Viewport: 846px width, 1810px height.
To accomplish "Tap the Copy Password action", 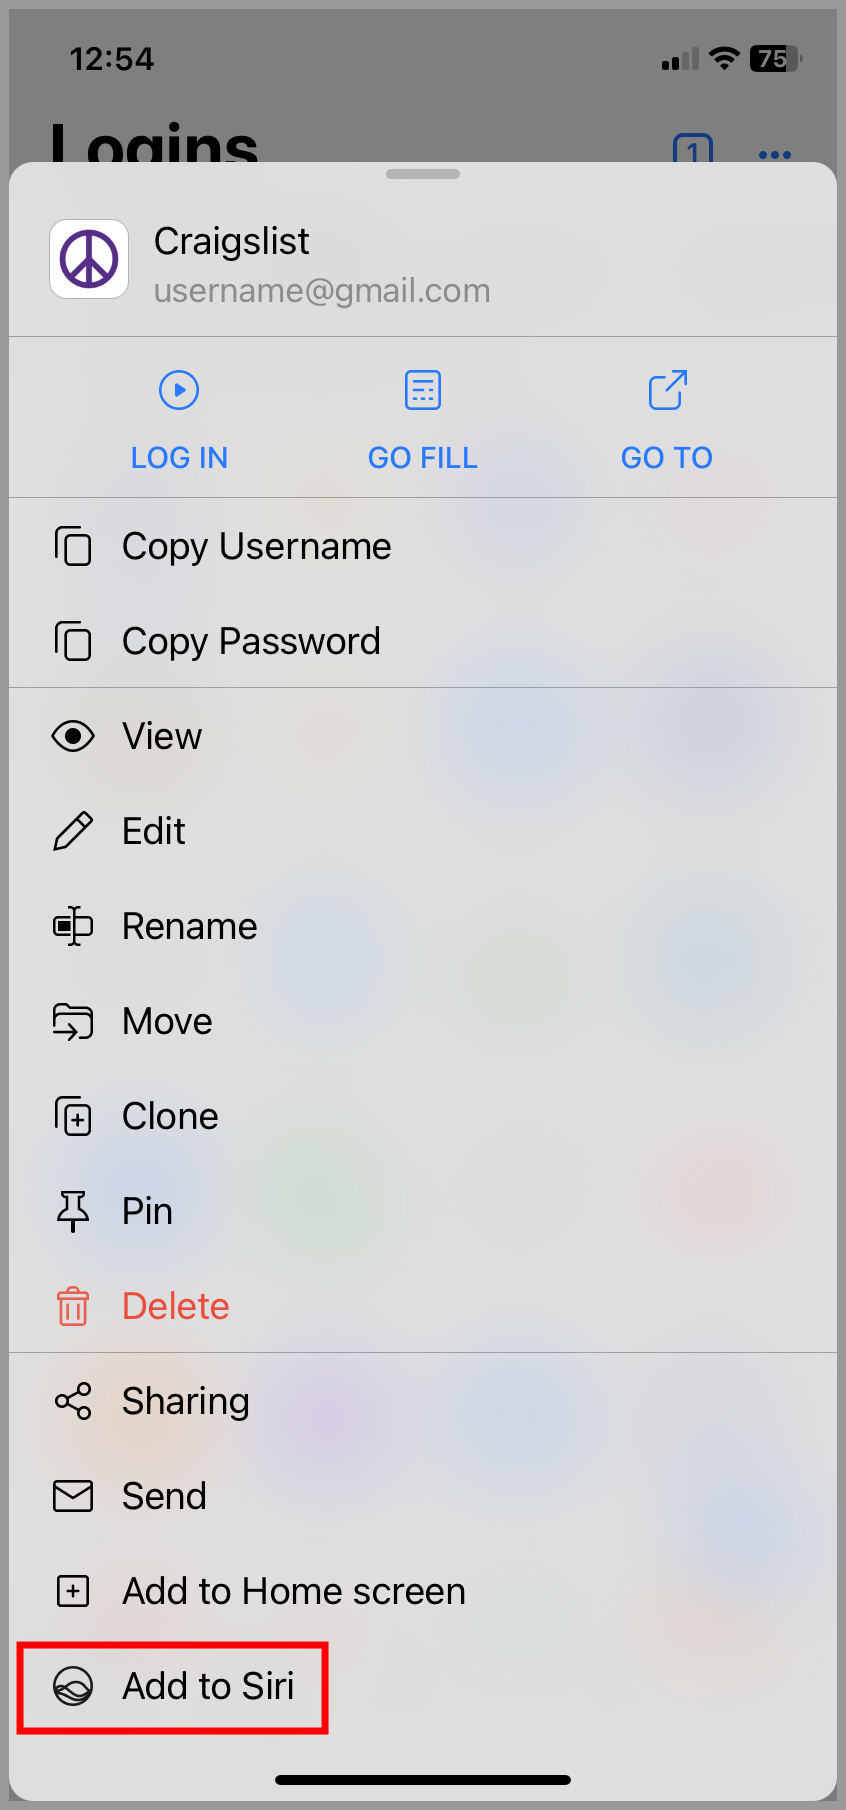I will point(251,641).
